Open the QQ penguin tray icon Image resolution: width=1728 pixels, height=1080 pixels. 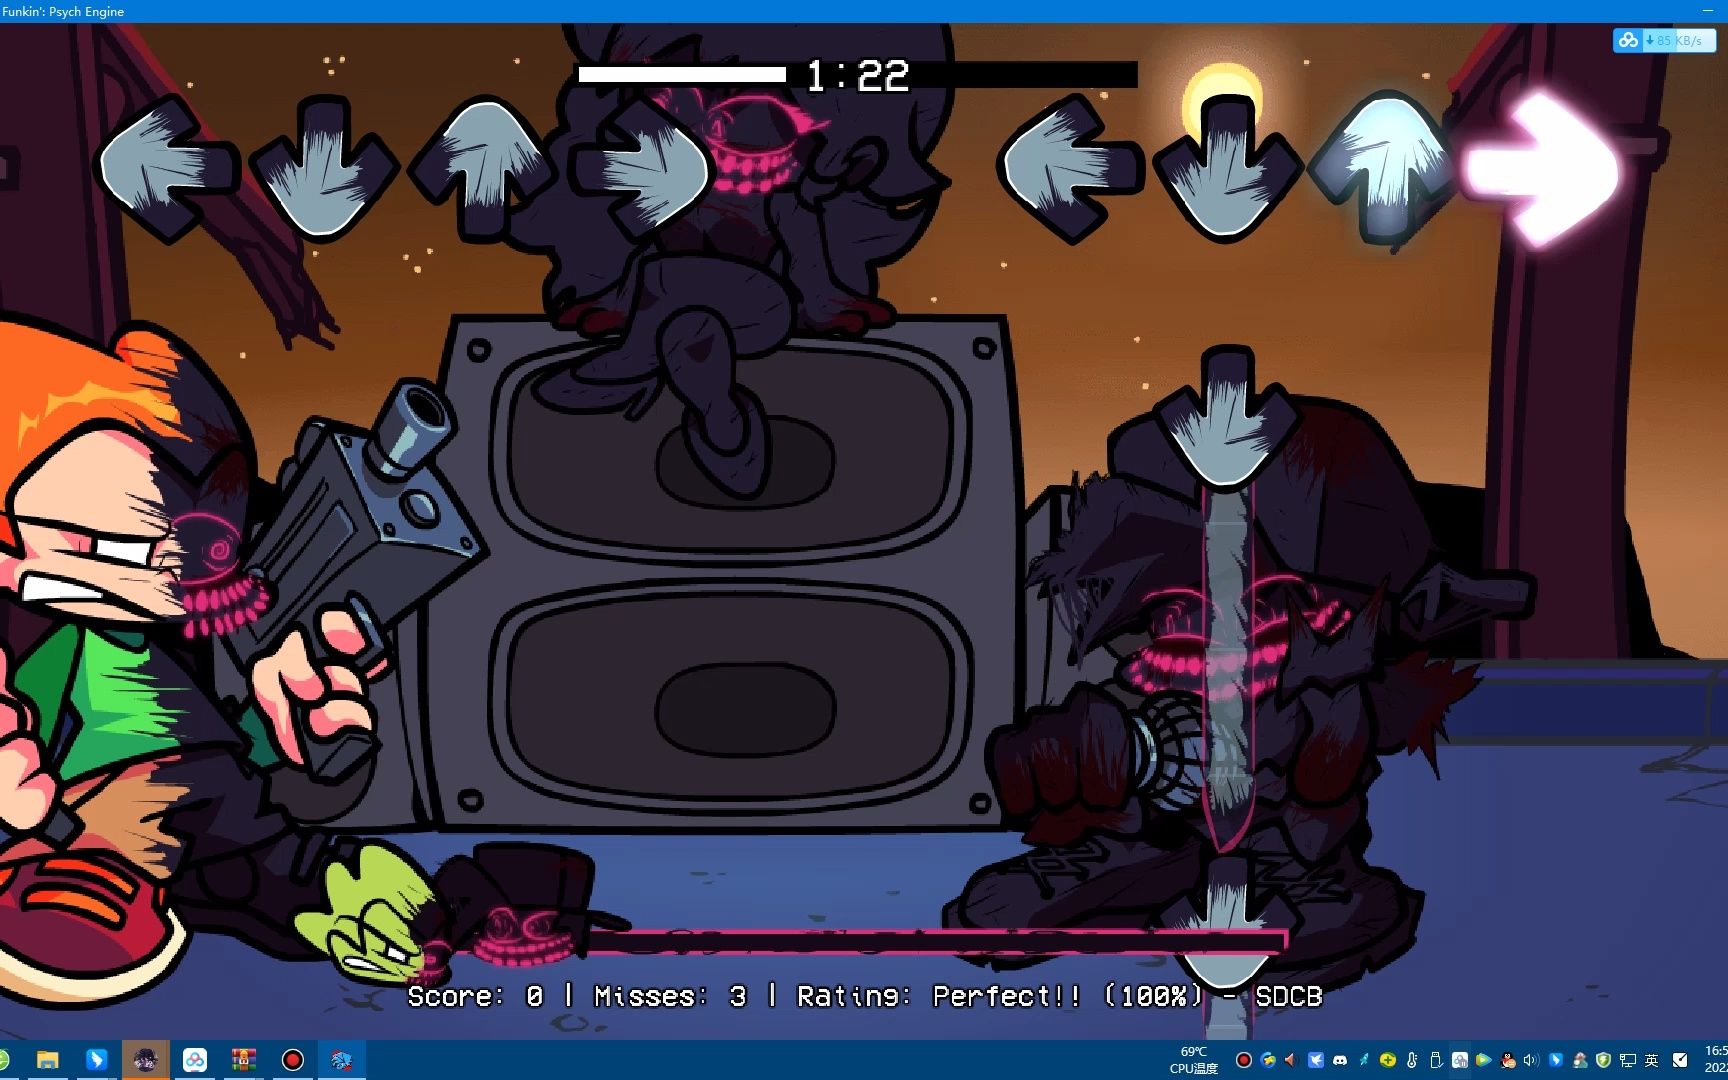pos(1508,1060)
